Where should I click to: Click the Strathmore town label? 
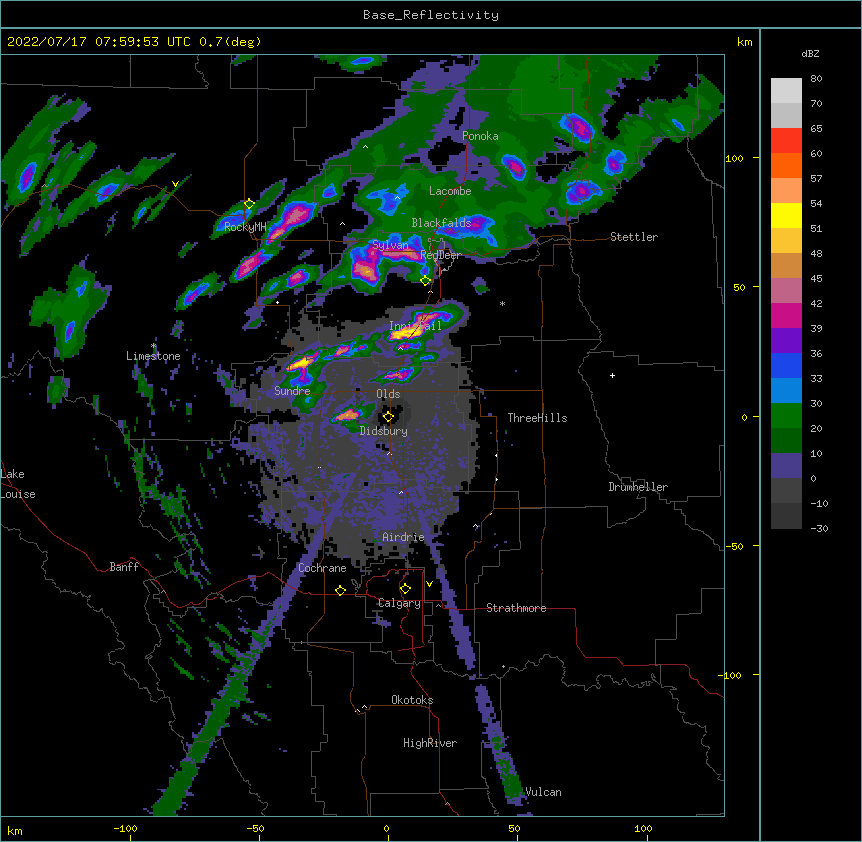click(516, 608)
